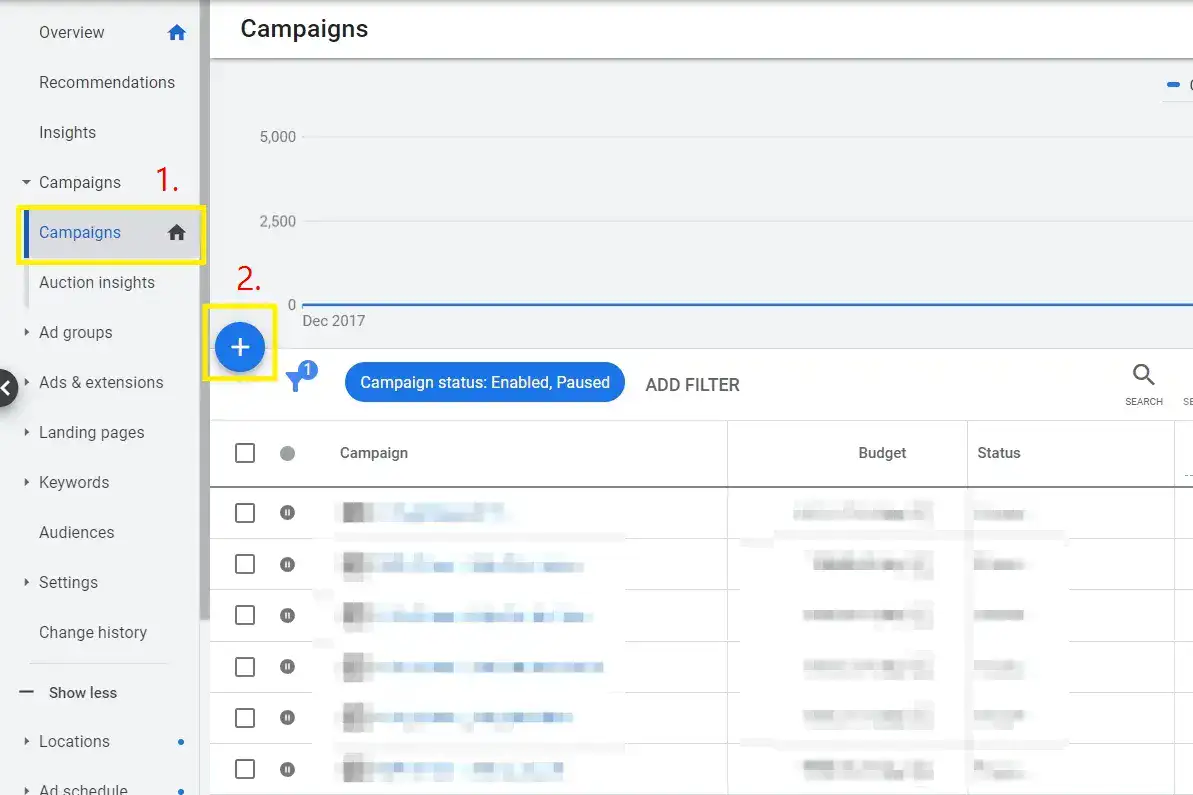The image size is (1193, 795).
Task: Click the Search icon above the table
Action: (1143, 375)
